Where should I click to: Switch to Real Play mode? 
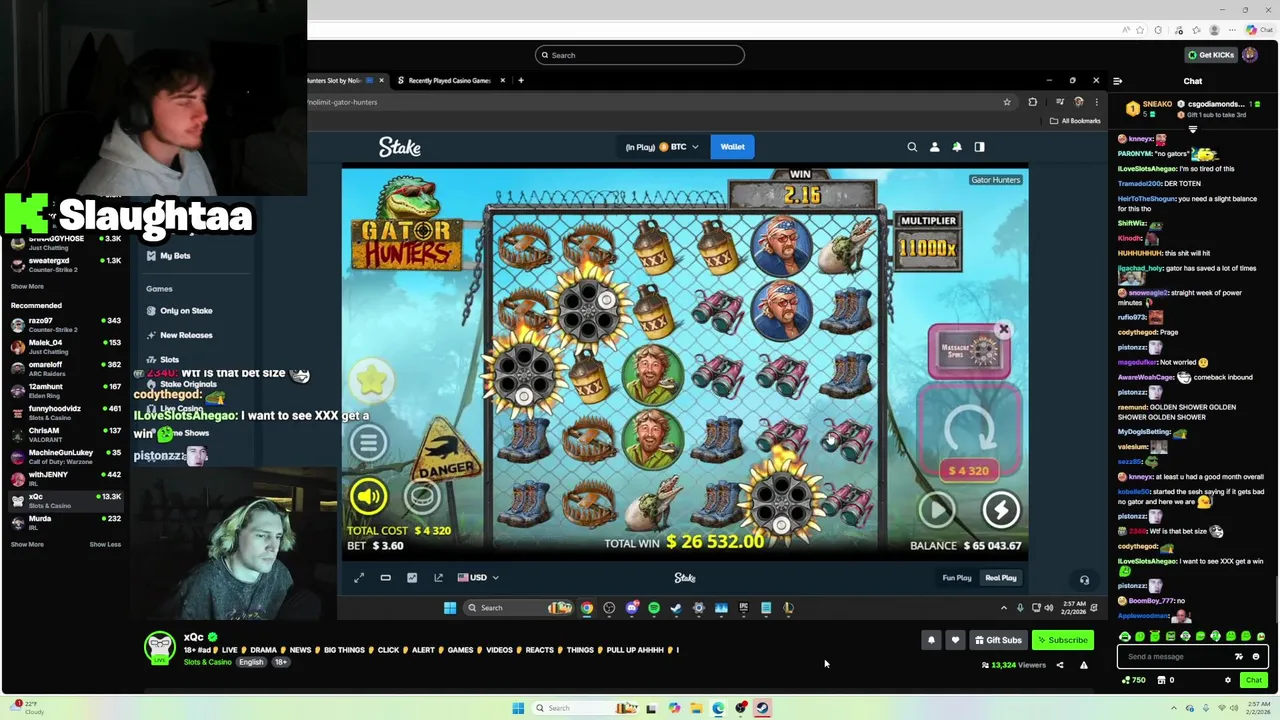click(1001, 577)
